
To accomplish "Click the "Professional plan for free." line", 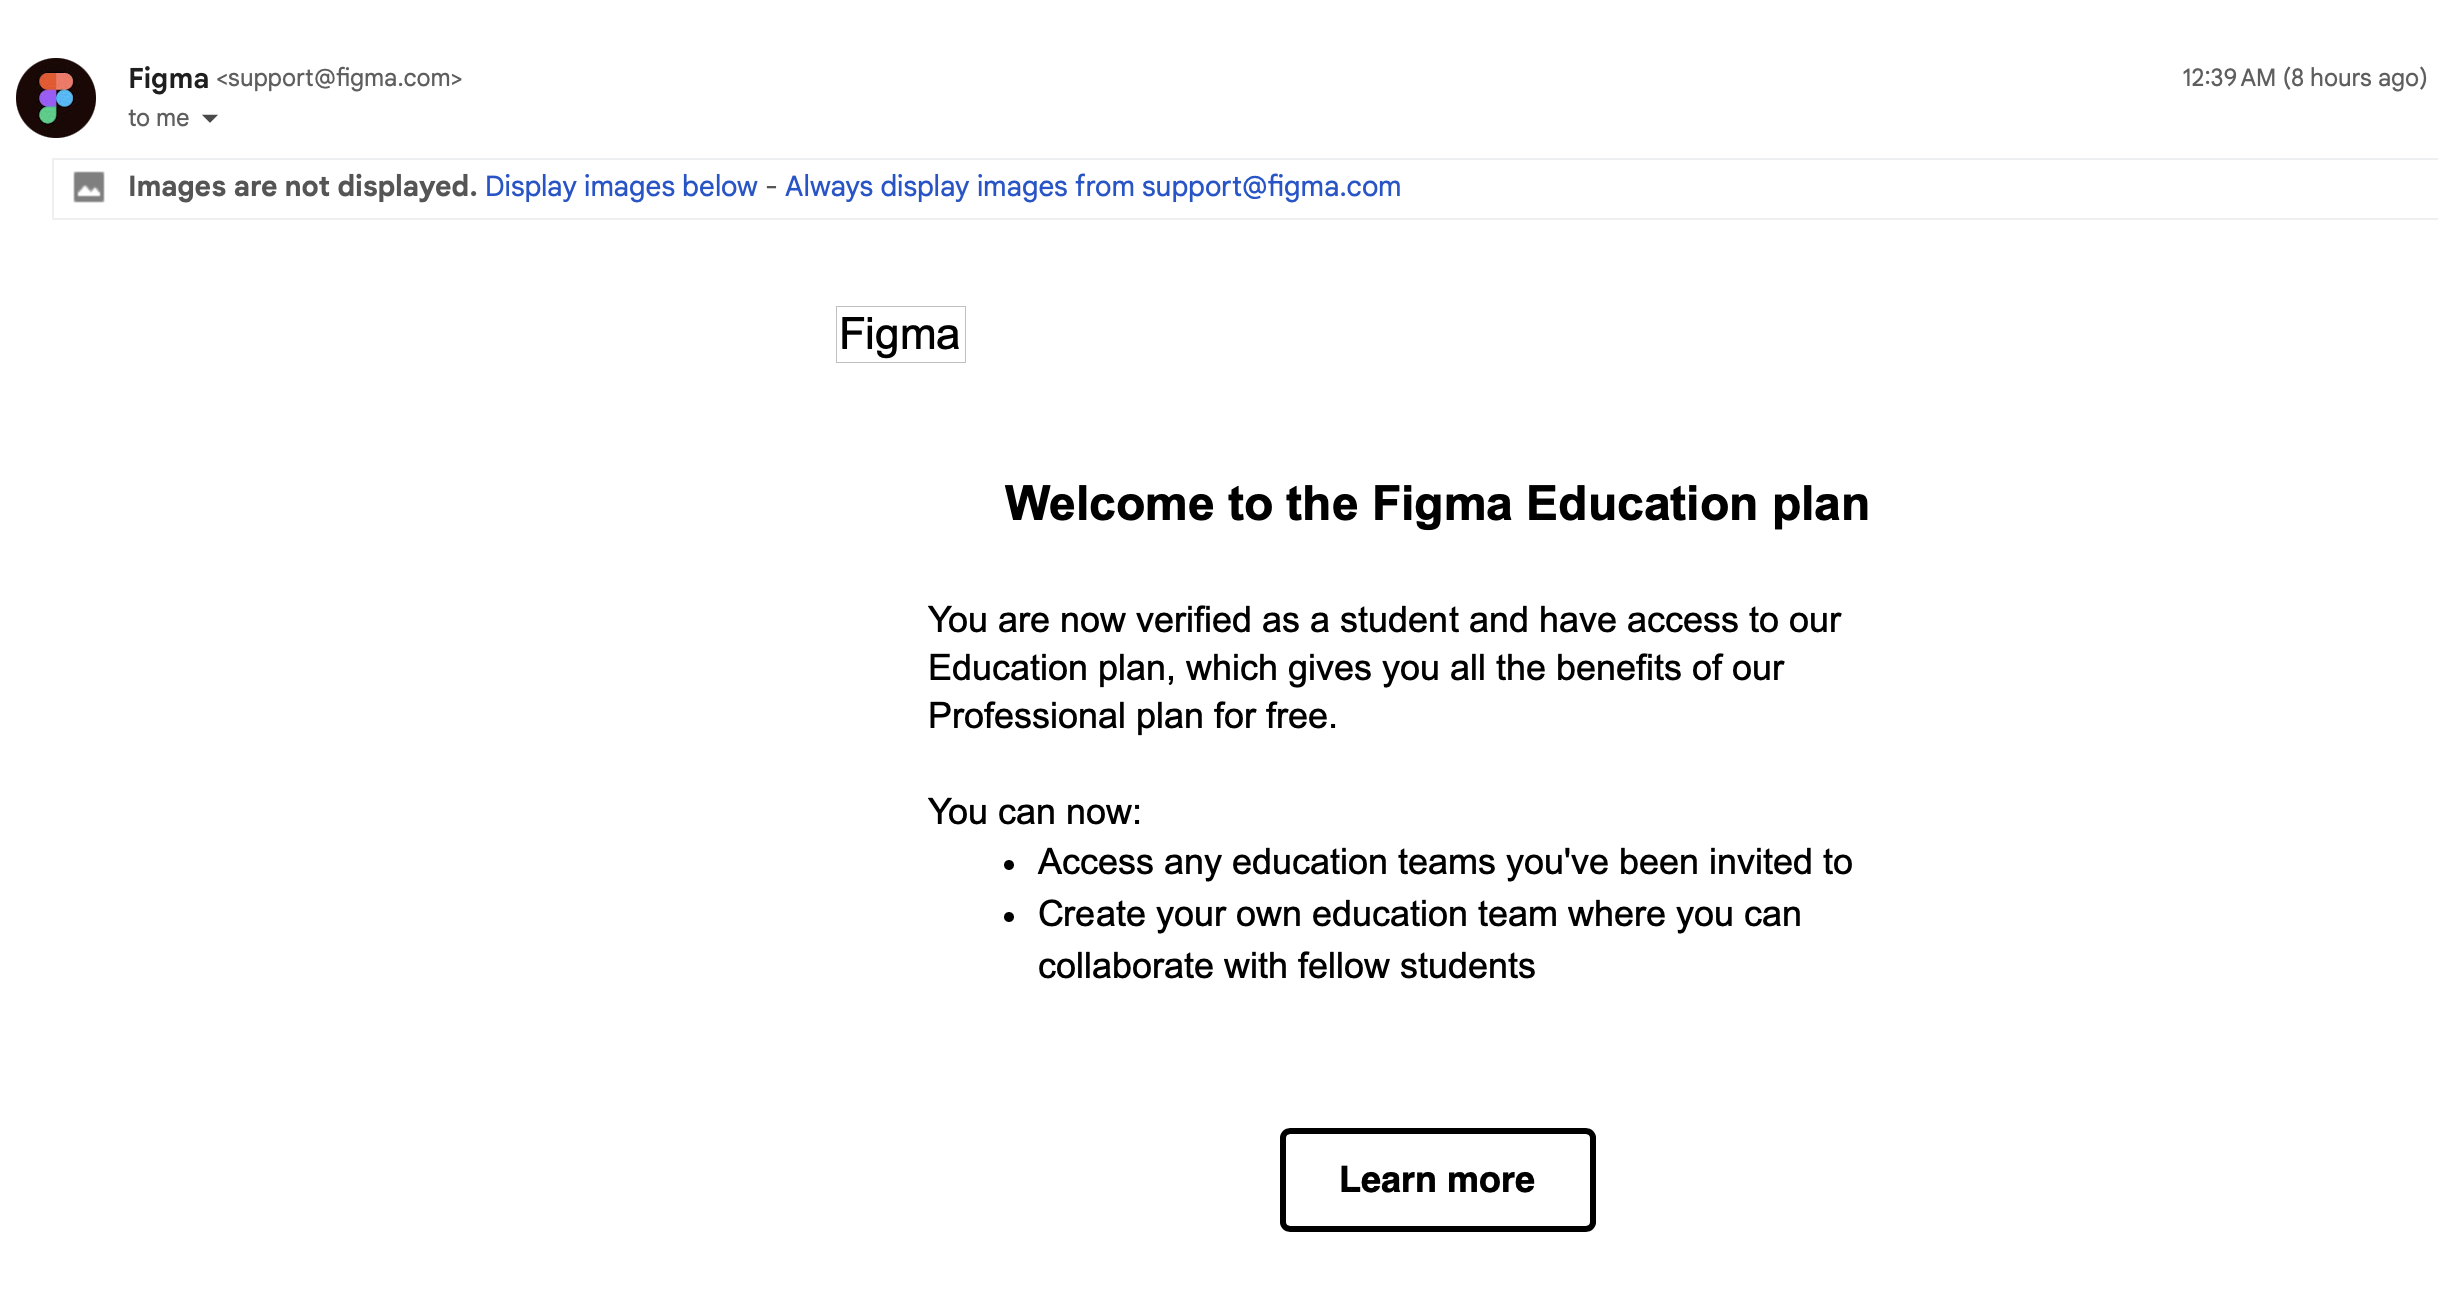I will pyautogui.click(x=1132, y=716).
